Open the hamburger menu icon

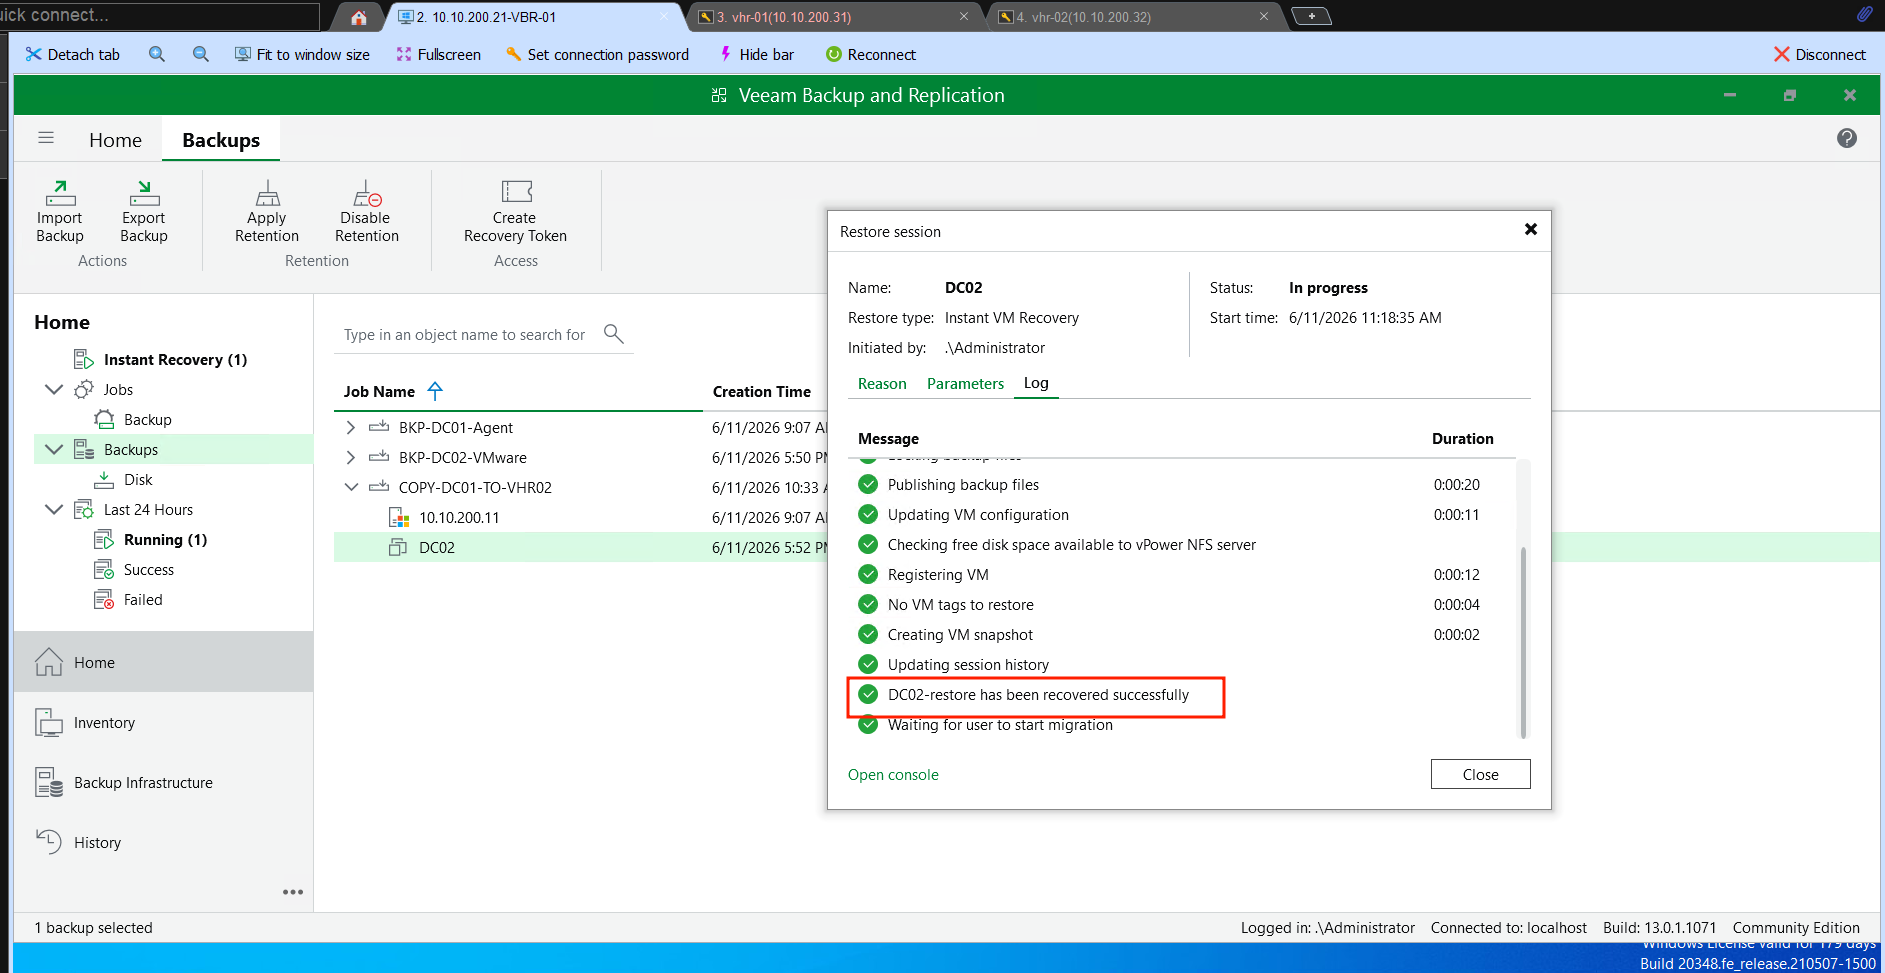[46, 138]
